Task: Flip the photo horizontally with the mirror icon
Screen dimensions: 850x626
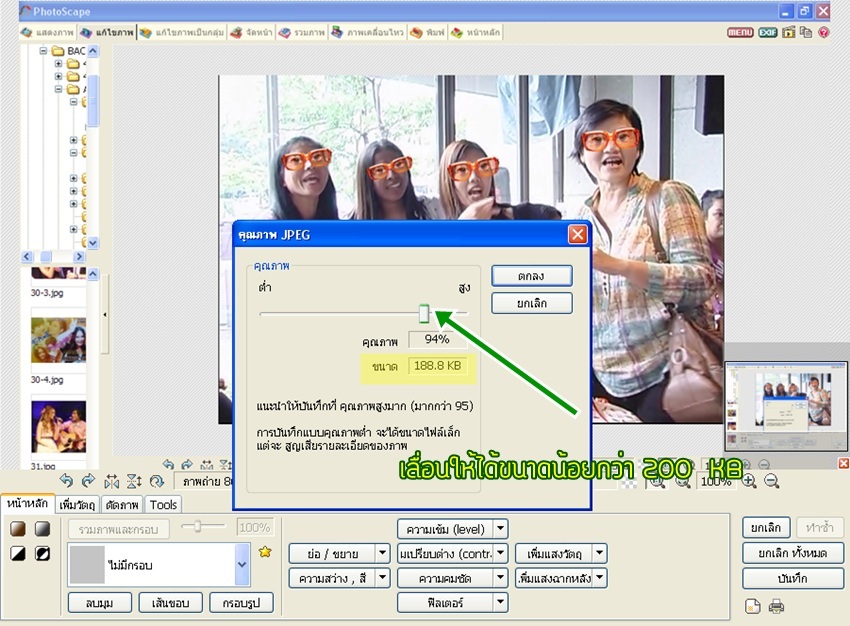Action: coord(112,480)
